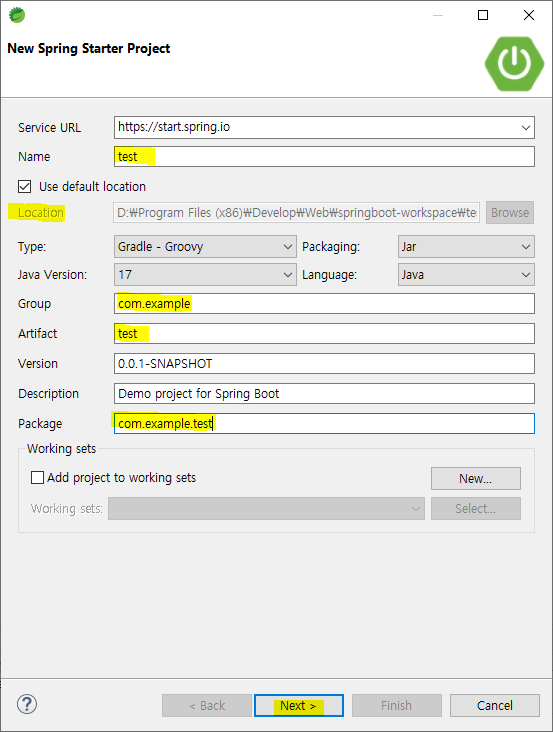Open the Type dropdown showing Gradle - Groovy
Image resolution: width=553 pixels, height=732 pixels.
pos(205,246)
